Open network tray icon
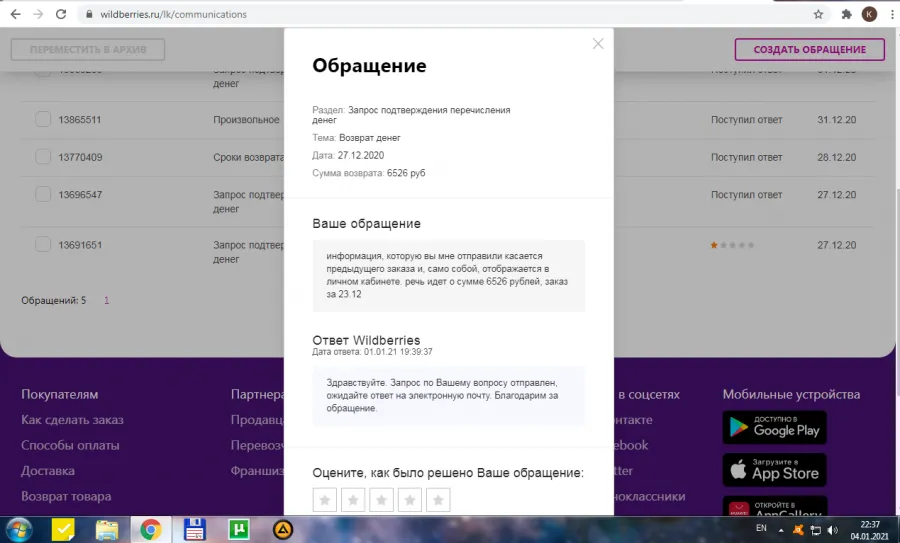The height and width of the screenshot is (543, 900). pyautogui.click(x=815, y=530)
